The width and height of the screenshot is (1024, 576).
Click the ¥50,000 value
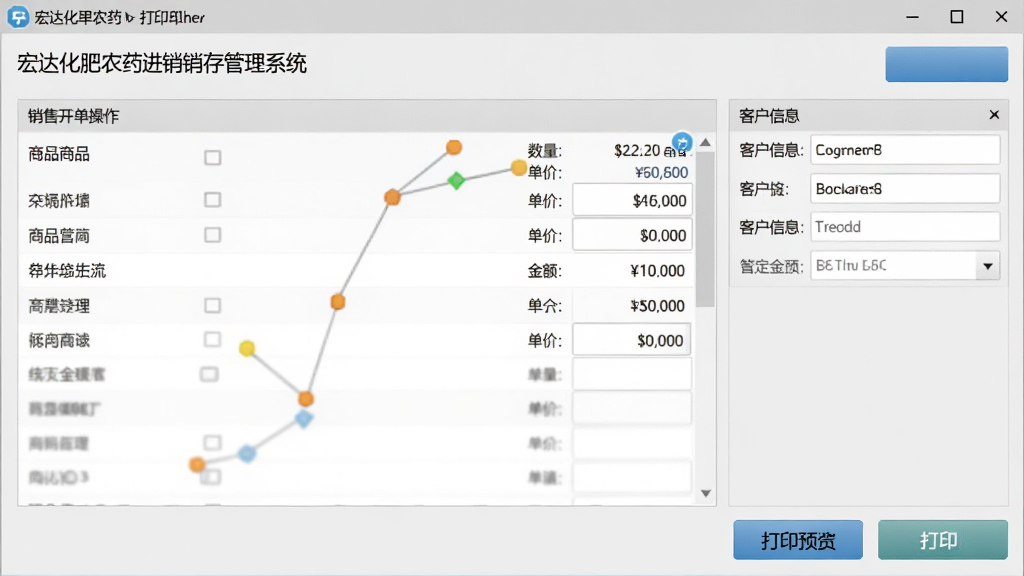pos(657,306)
